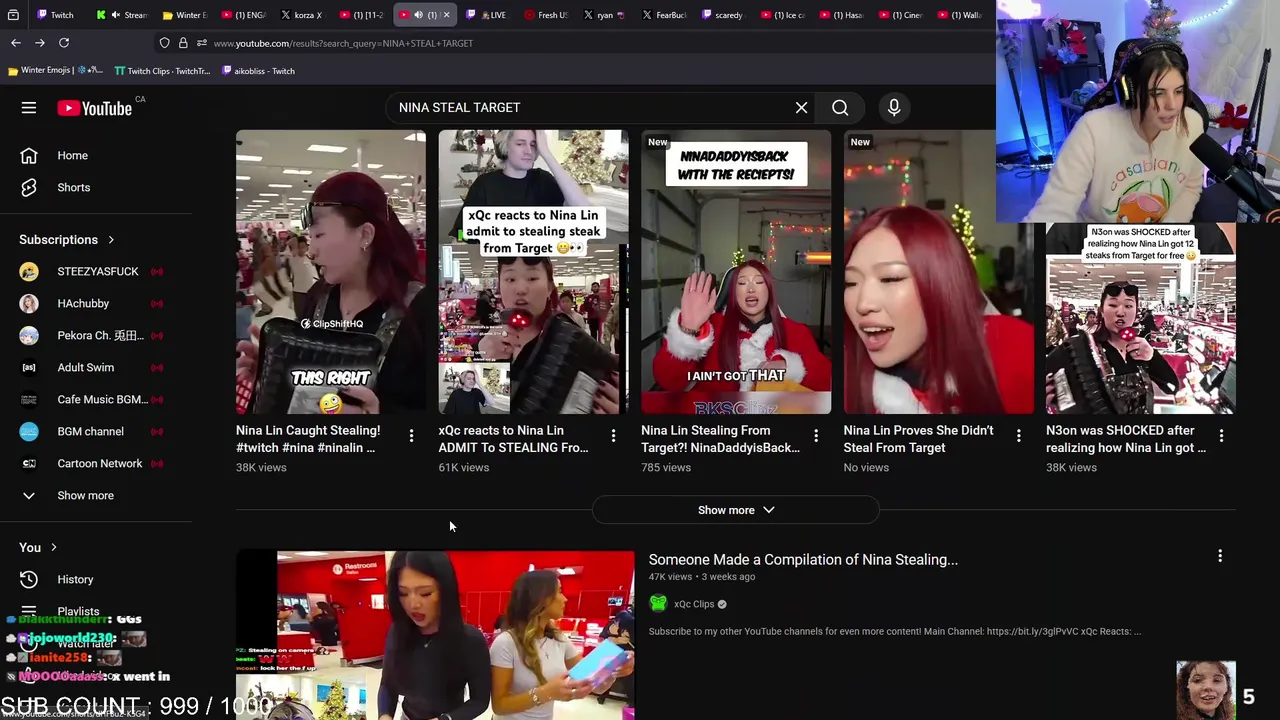Viewport: 1280px width, 720px height.
Task: Click the address bar lock icon
Action: click(183, 43)
